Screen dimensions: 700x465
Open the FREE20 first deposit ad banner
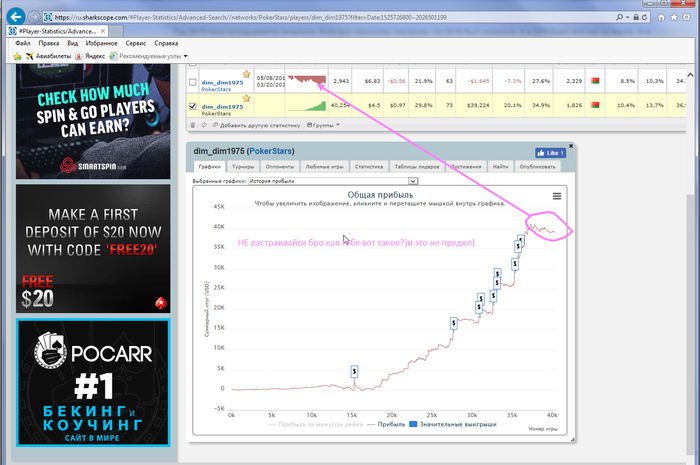[93, 249]
